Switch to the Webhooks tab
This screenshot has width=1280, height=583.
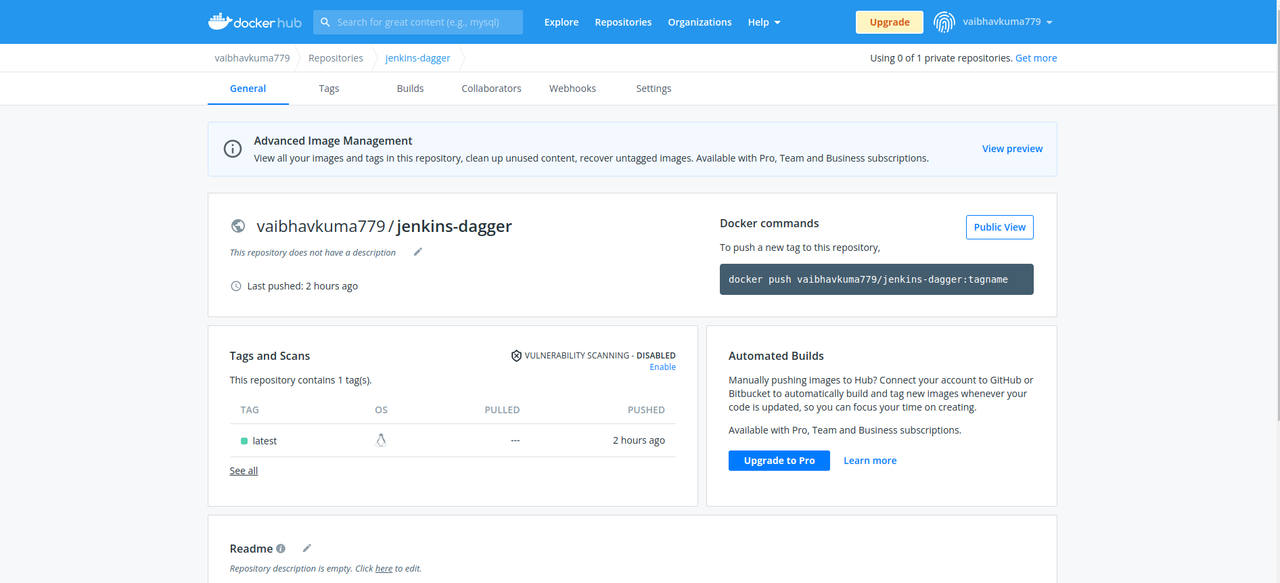click(572, 88)
